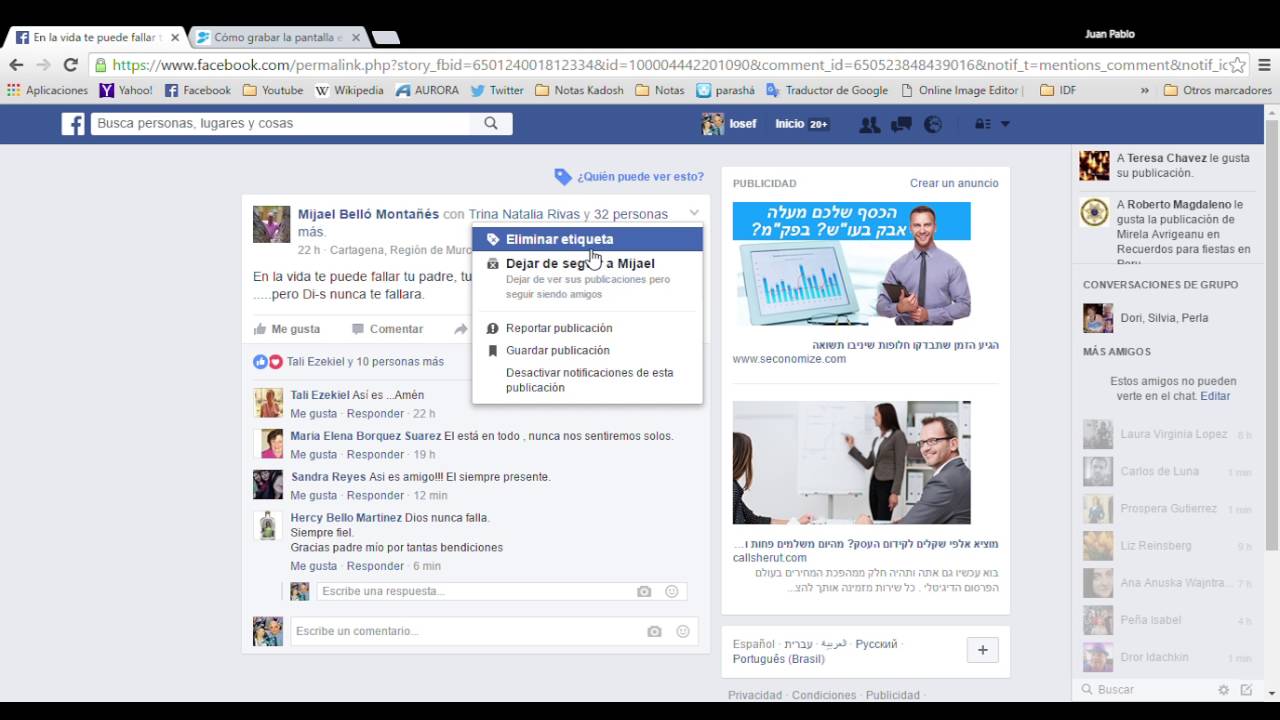The image size is (1280, 720).
Task: Open group chat Dori, Silvia, Perla
Action: click(1168, 318)
